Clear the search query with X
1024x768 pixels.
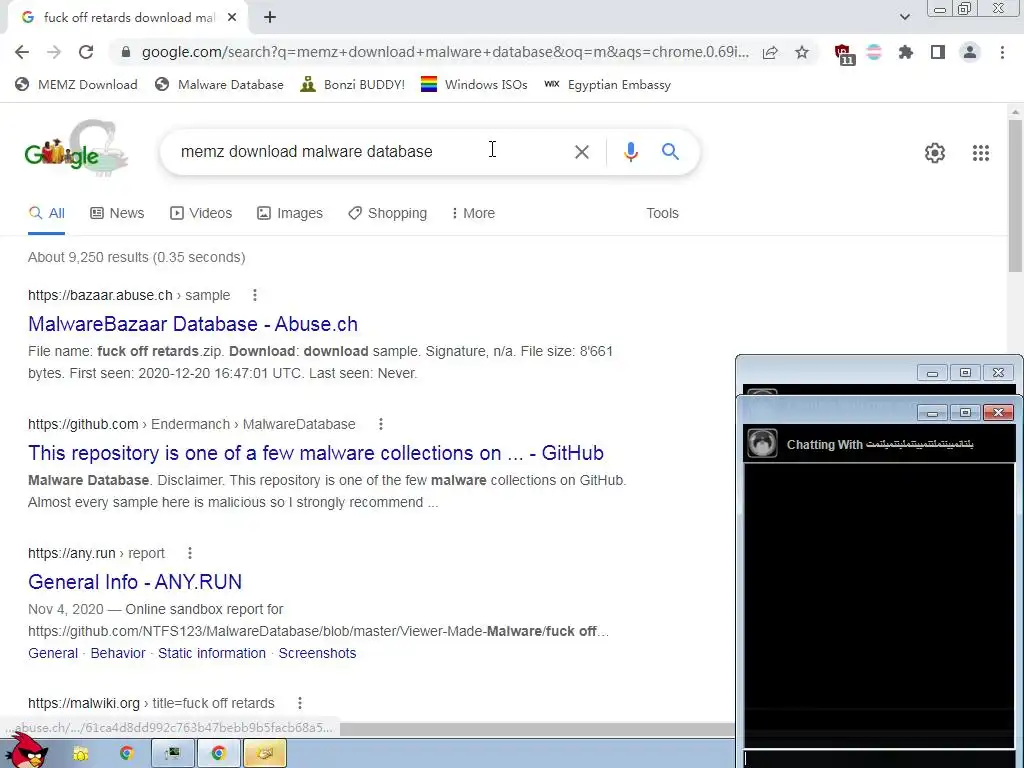(581, 152)
